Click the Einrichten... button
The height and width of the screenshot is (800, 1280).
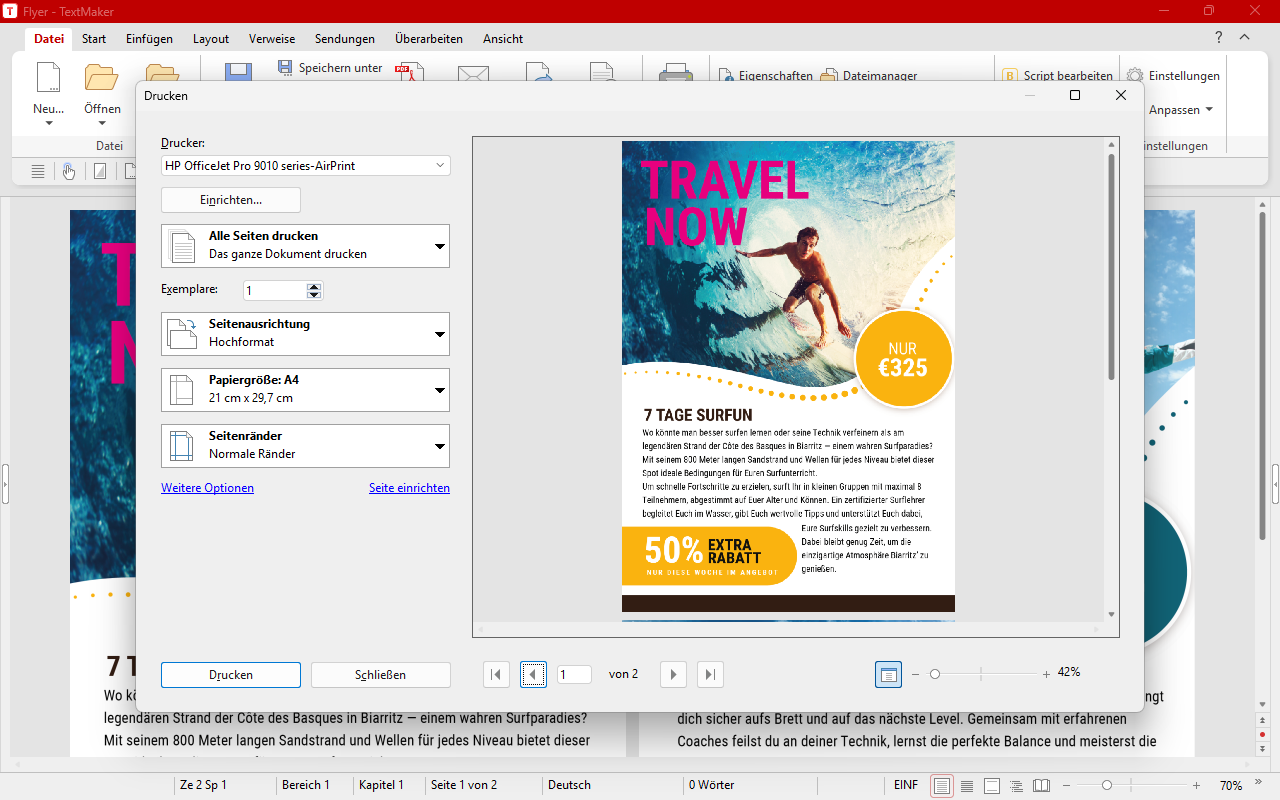231,200
